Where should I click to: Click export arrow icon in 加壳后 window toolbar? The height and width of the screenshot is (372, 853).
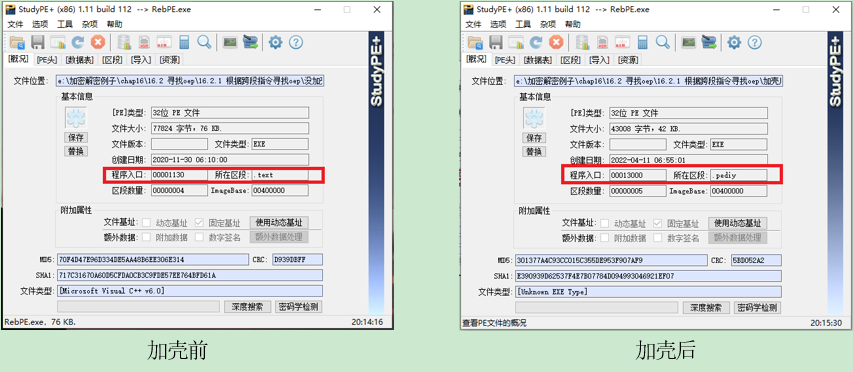click(708, 42)
